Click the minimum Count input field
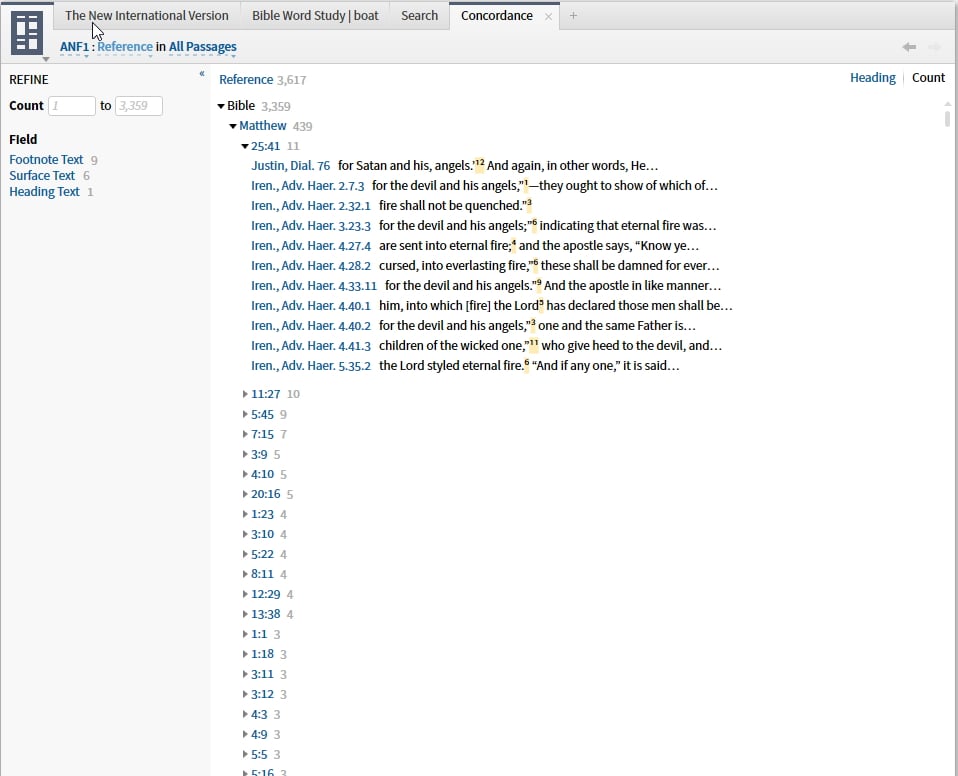 pyautogui.click(x=72, y=106)
